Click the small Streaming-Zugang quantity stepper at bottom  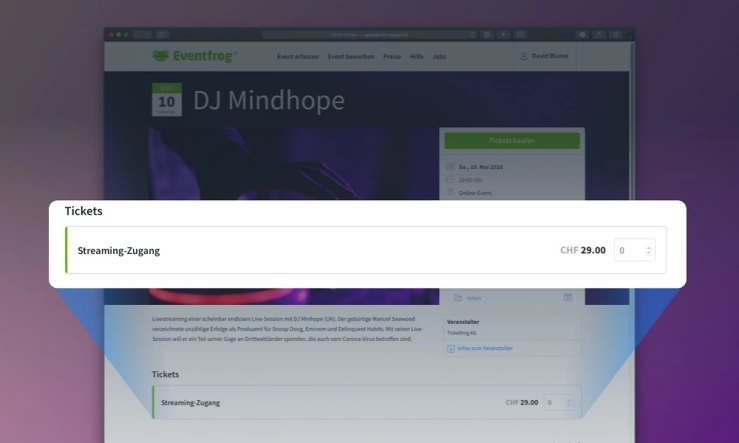point(569,402)
